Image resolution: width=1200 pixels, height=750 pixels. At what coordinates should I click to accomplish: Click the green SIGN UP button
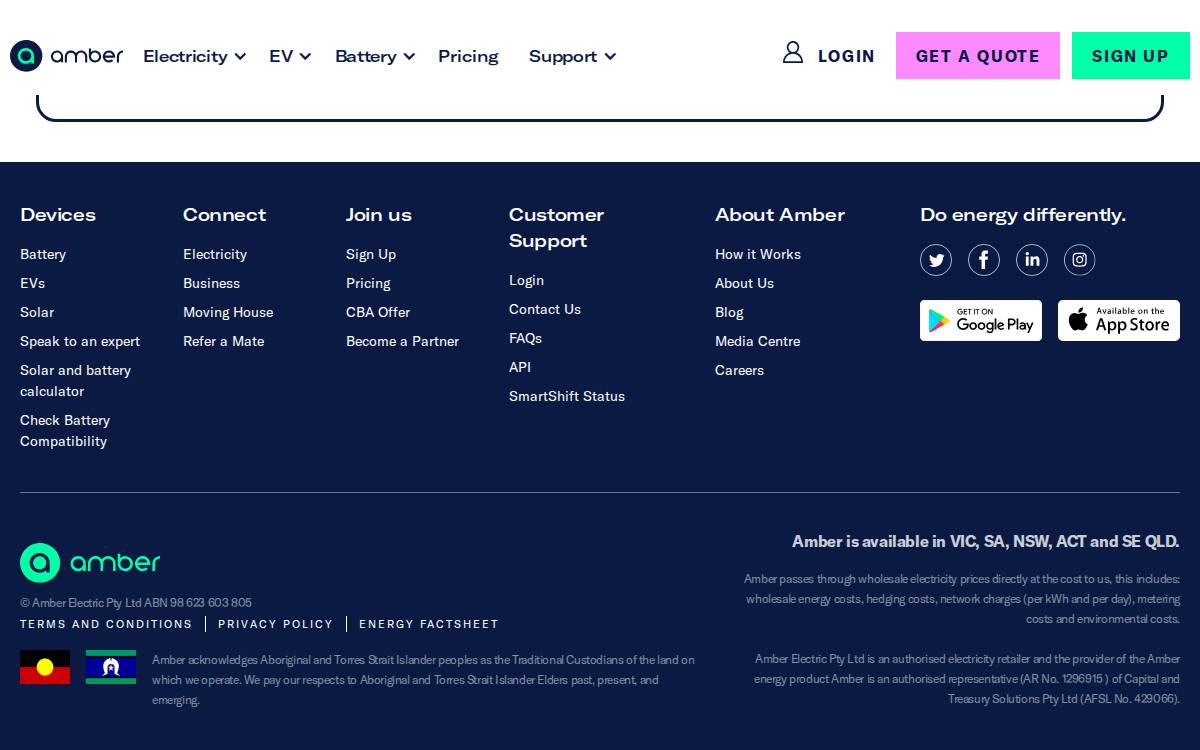point(1130,56)
